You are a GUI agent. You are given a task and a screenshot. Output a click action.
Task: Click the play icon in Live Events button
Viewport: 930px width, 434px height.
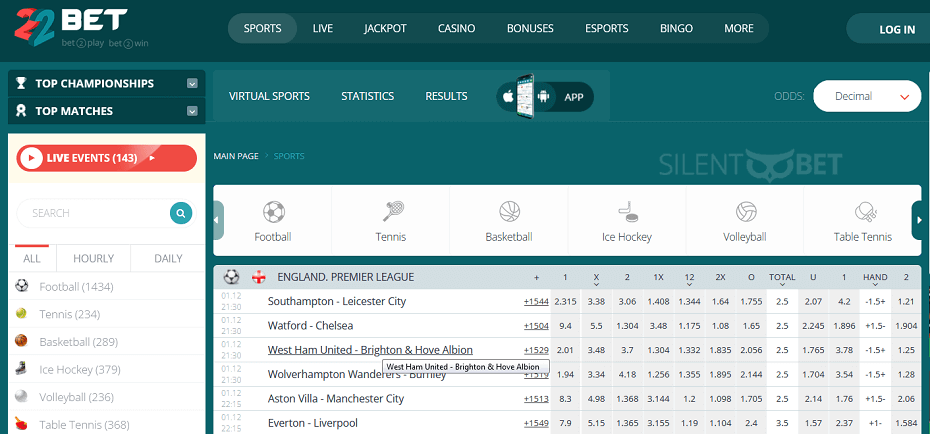coord(31,158)
